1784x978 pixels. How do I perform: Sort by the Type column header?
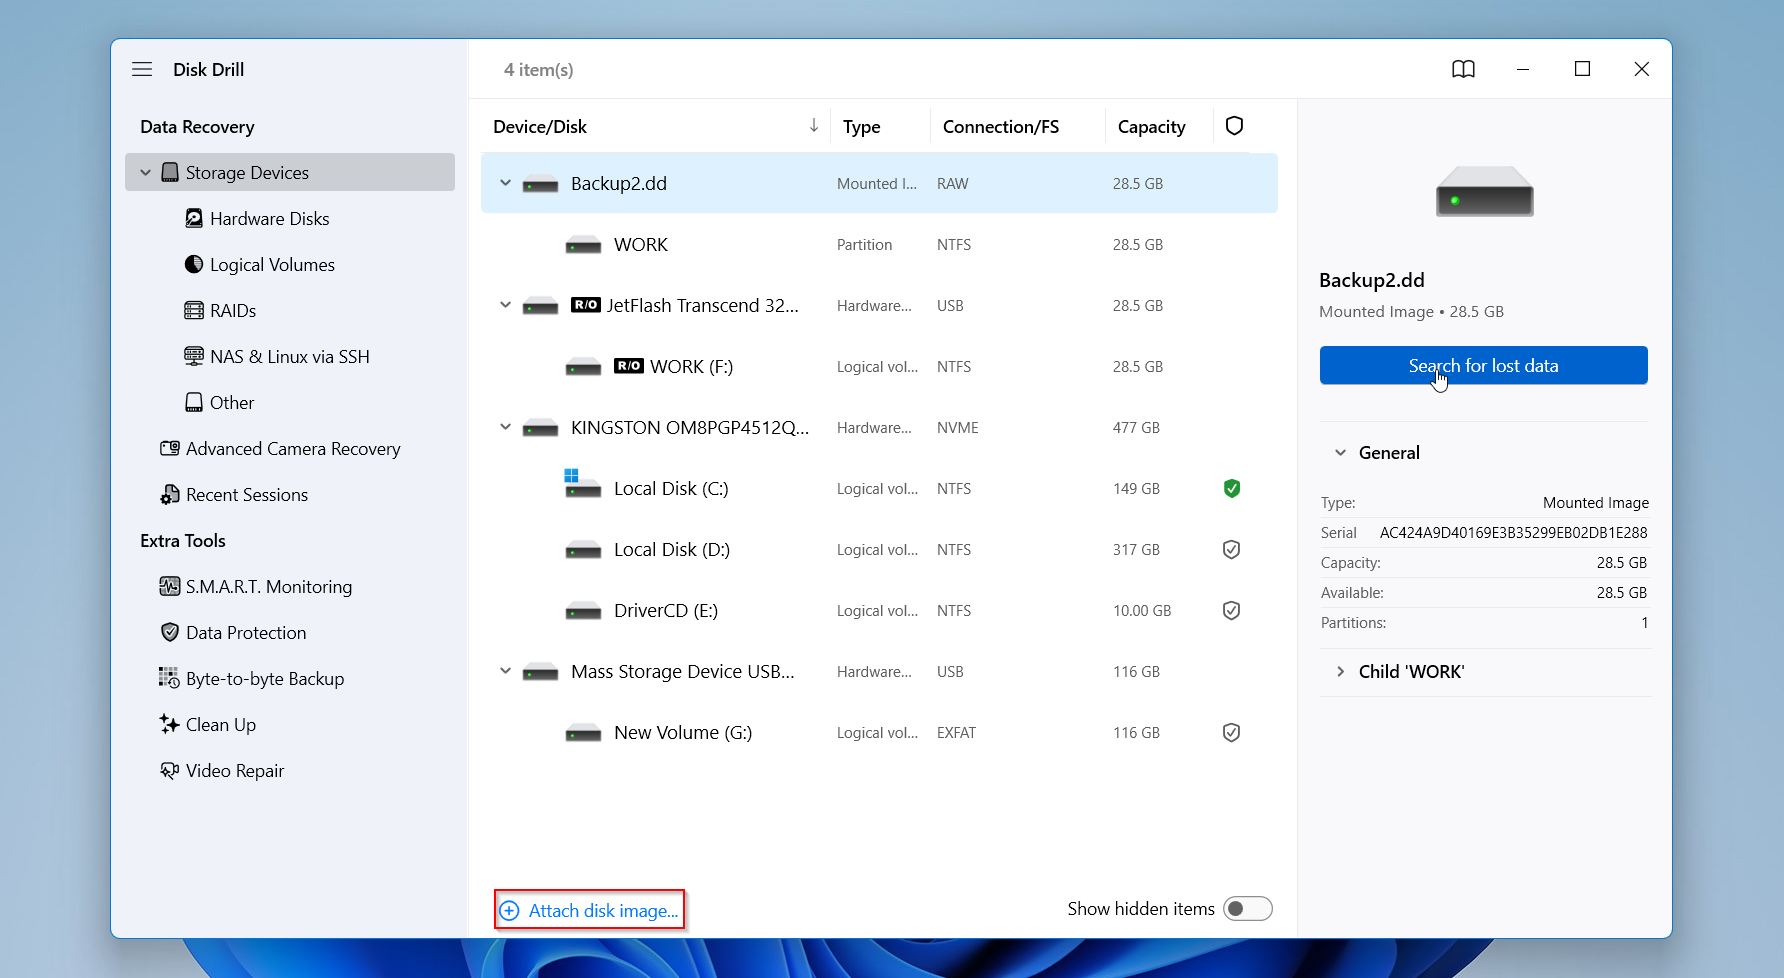pos(862,126)
